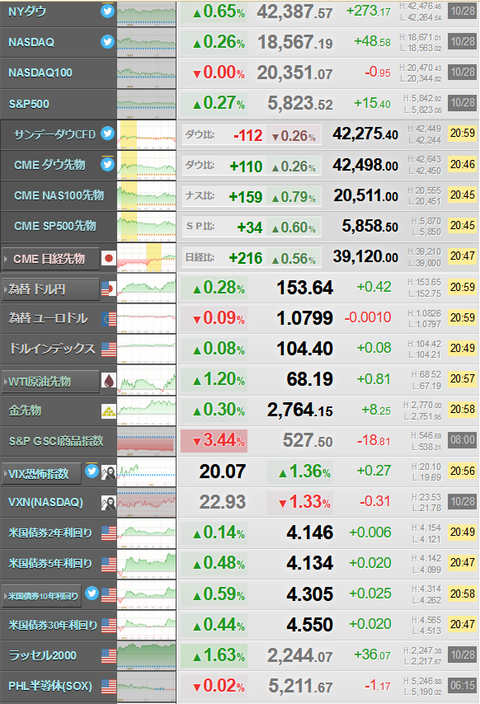Click the NASDAQ price 18,567.19
The width and height of the screenshot is (480, 704).
295,43
